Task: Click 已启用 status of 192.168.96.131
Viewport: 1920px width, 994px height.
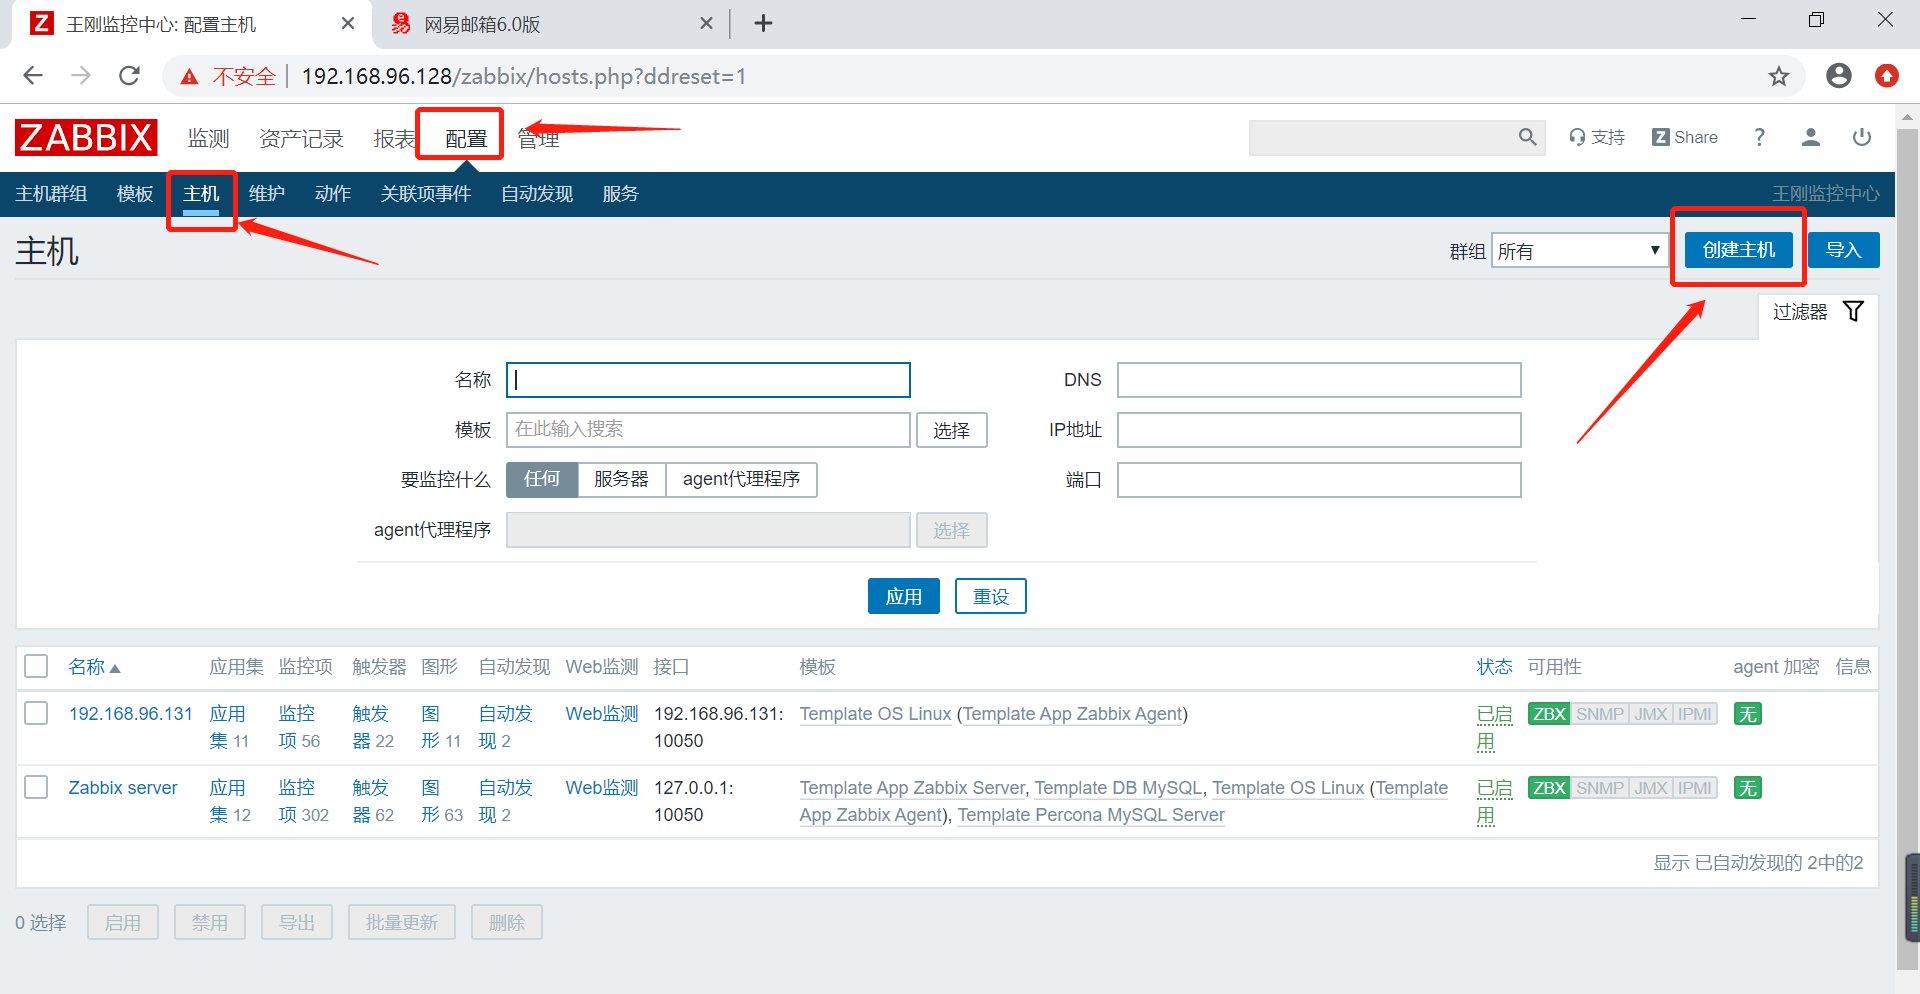Action: (1494, 728)
